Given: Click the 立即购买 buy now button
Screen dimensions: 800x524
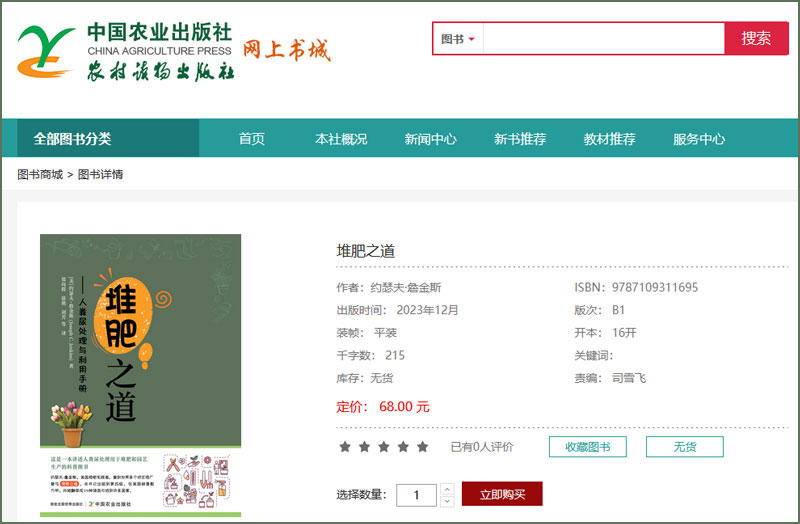Looking at the screenshot, I should point(502,494).
